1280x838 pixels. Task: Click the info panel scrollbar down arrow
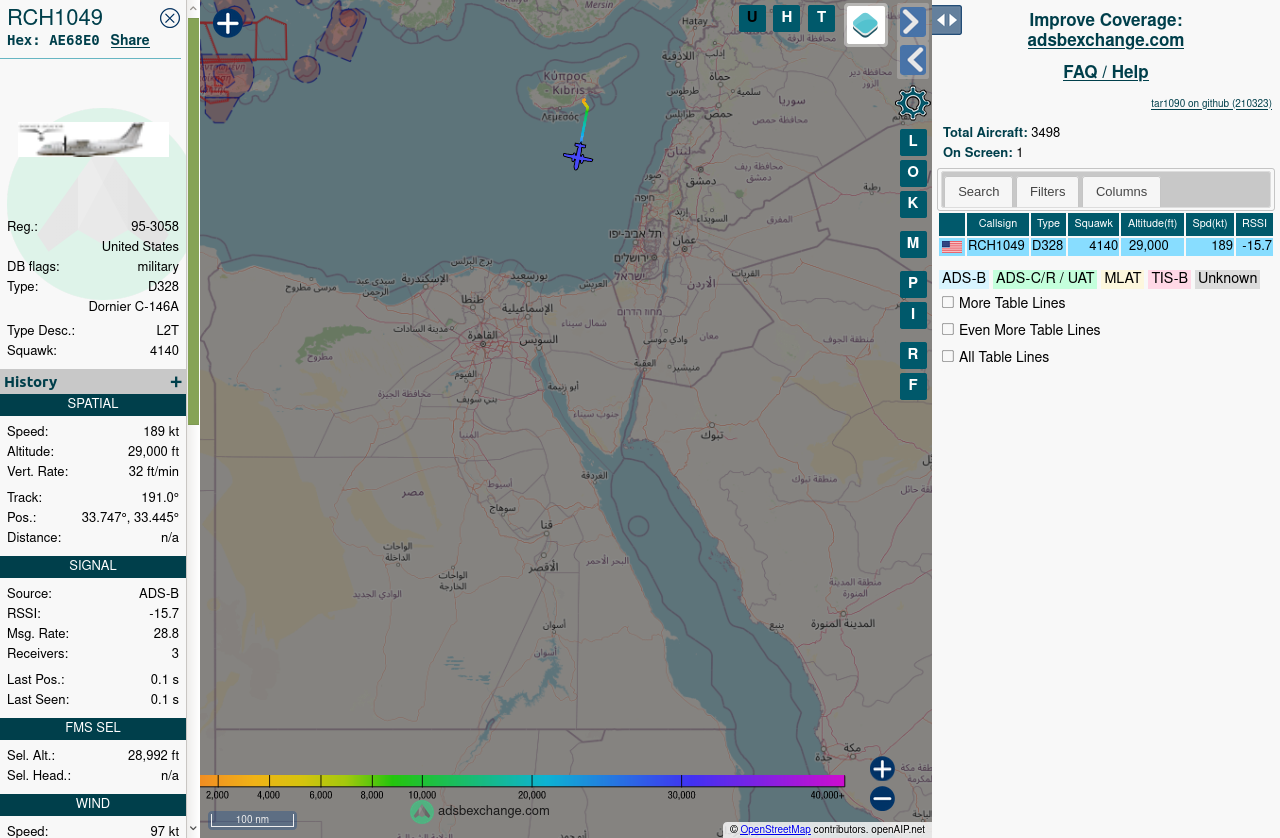point(194,830)
